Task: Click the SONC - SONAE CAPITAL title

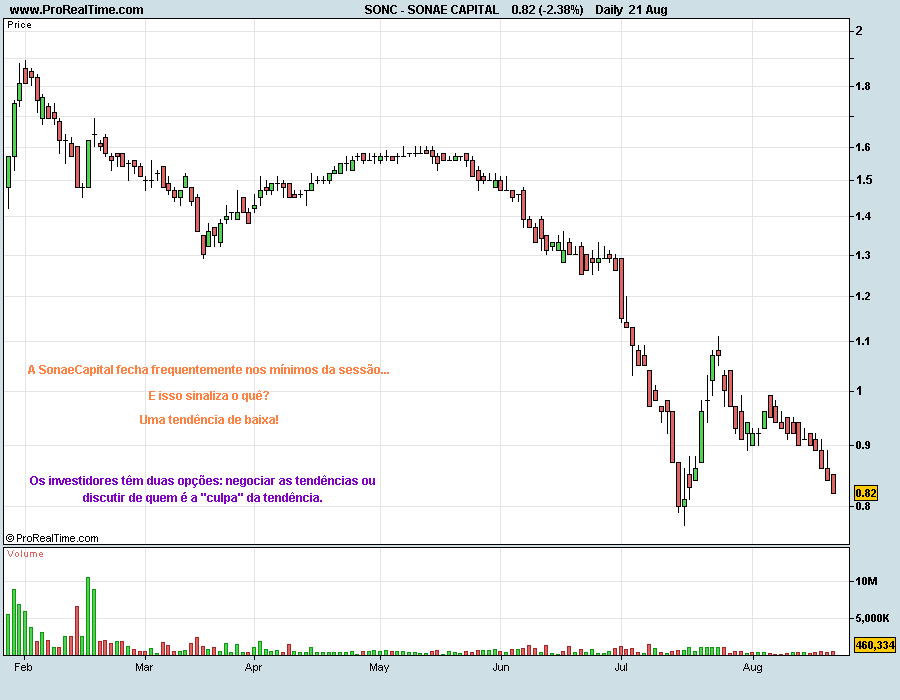Action: click(432, 10)
